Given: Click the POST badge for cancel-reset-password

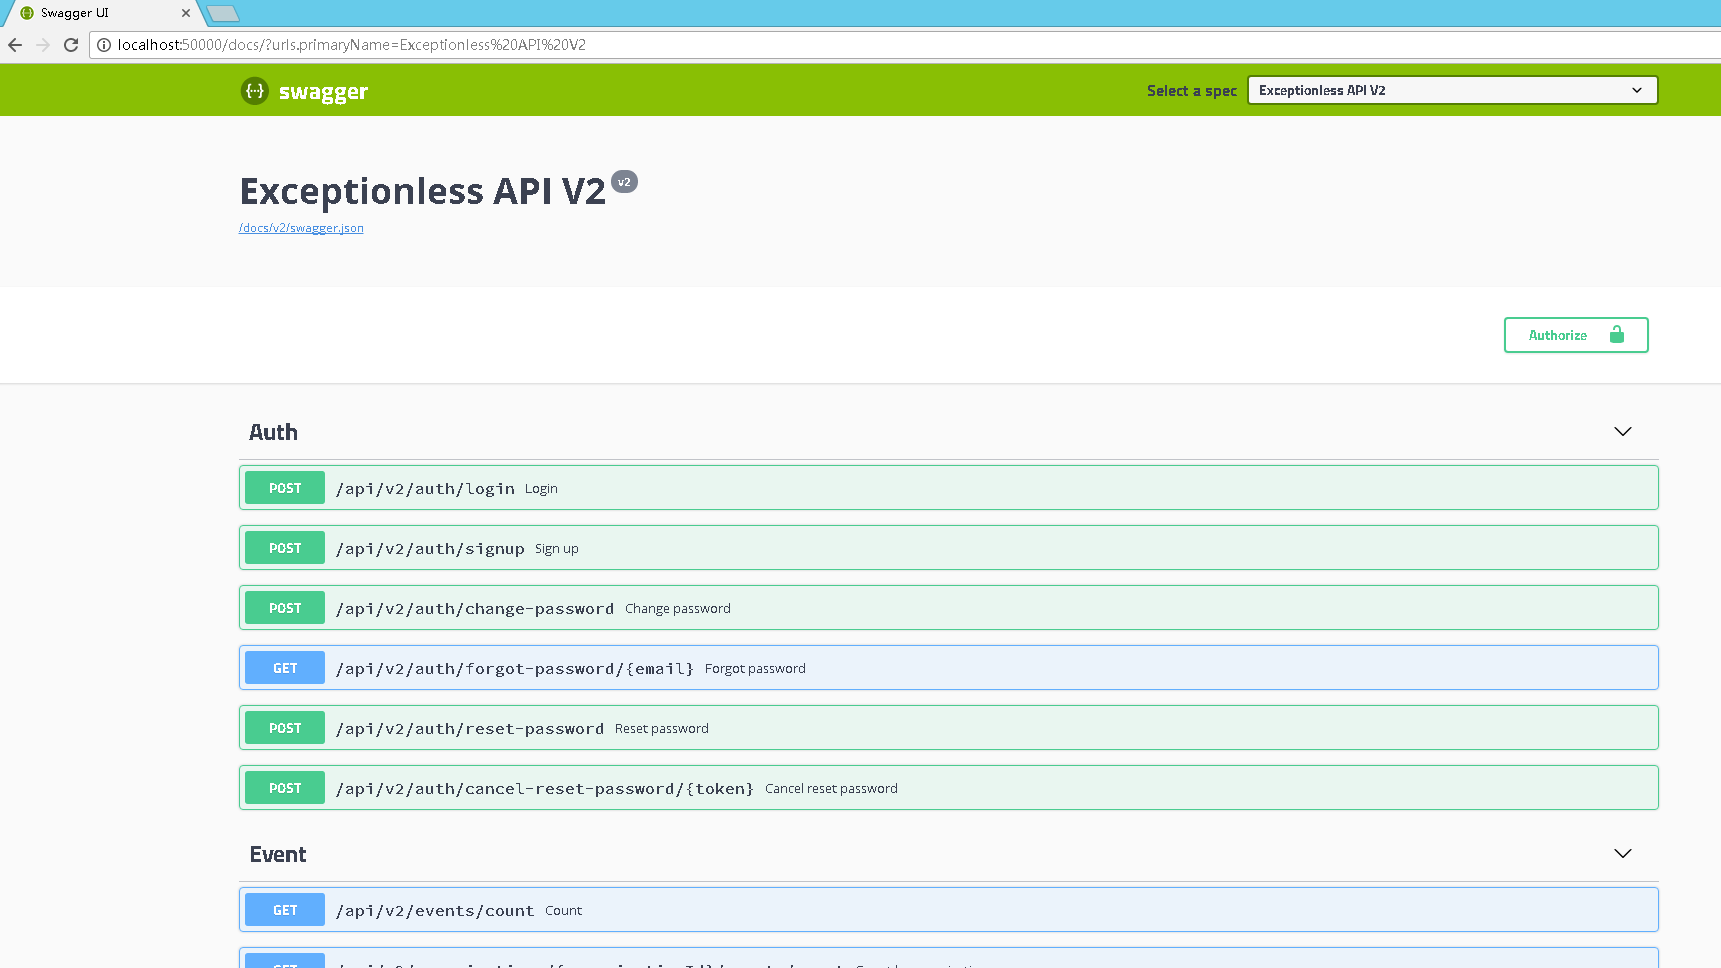Looking at the screenshot, I should (x=285, y=788).
